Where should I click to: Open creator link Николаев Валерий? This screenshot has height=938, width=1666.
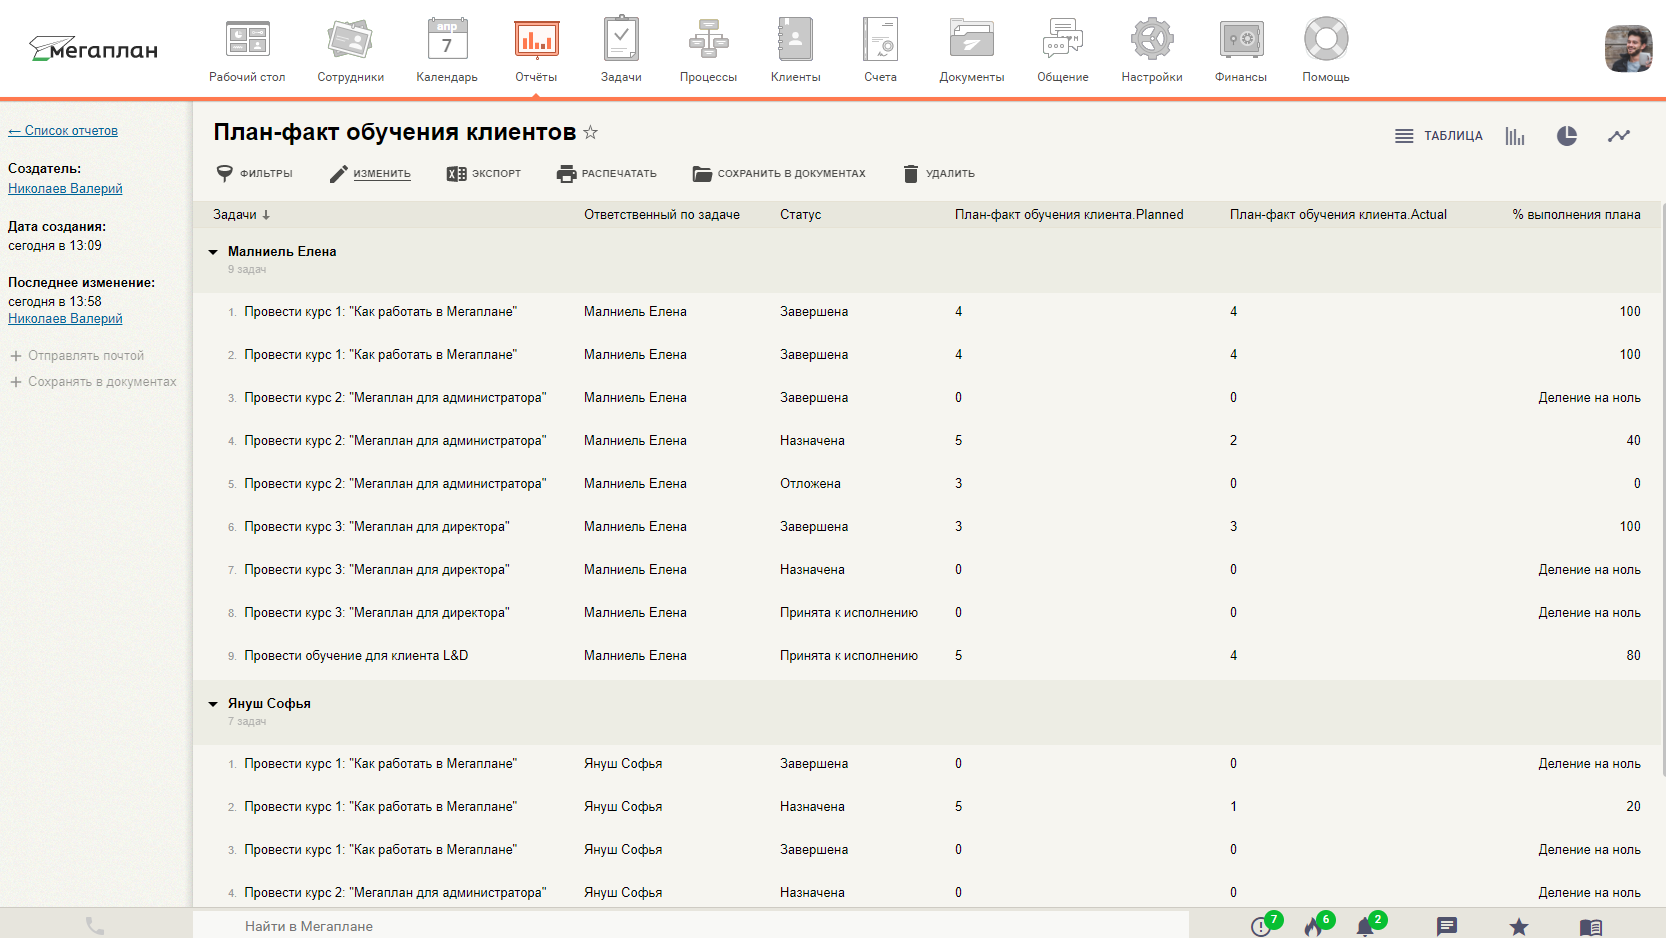click(x=65, y=189)
